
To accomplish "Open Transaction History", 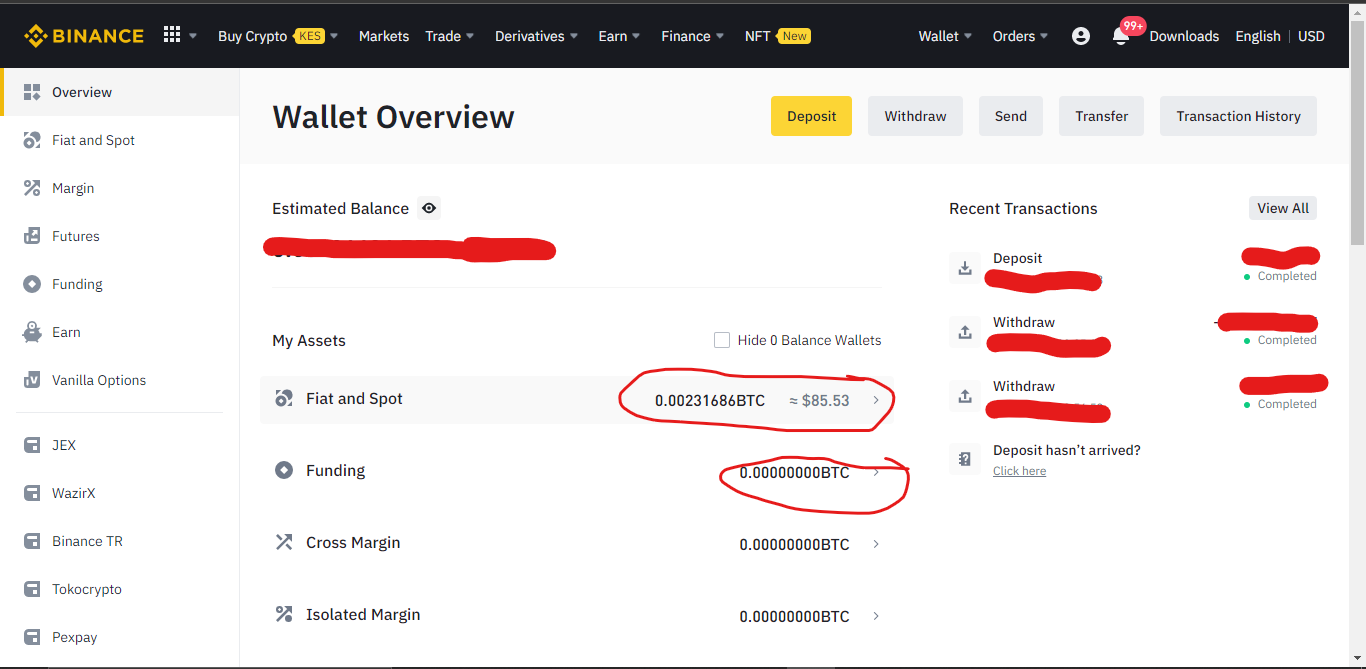I will tap(1238, 116).
